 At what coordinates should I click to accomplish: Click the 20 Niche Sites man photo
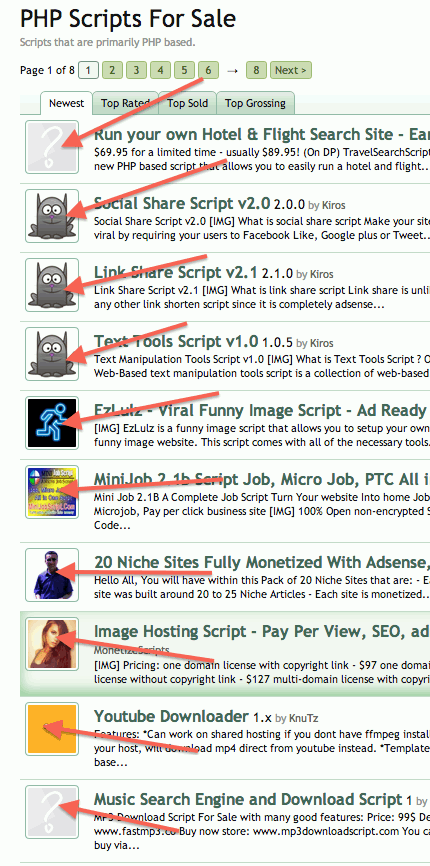pos(52,575)
